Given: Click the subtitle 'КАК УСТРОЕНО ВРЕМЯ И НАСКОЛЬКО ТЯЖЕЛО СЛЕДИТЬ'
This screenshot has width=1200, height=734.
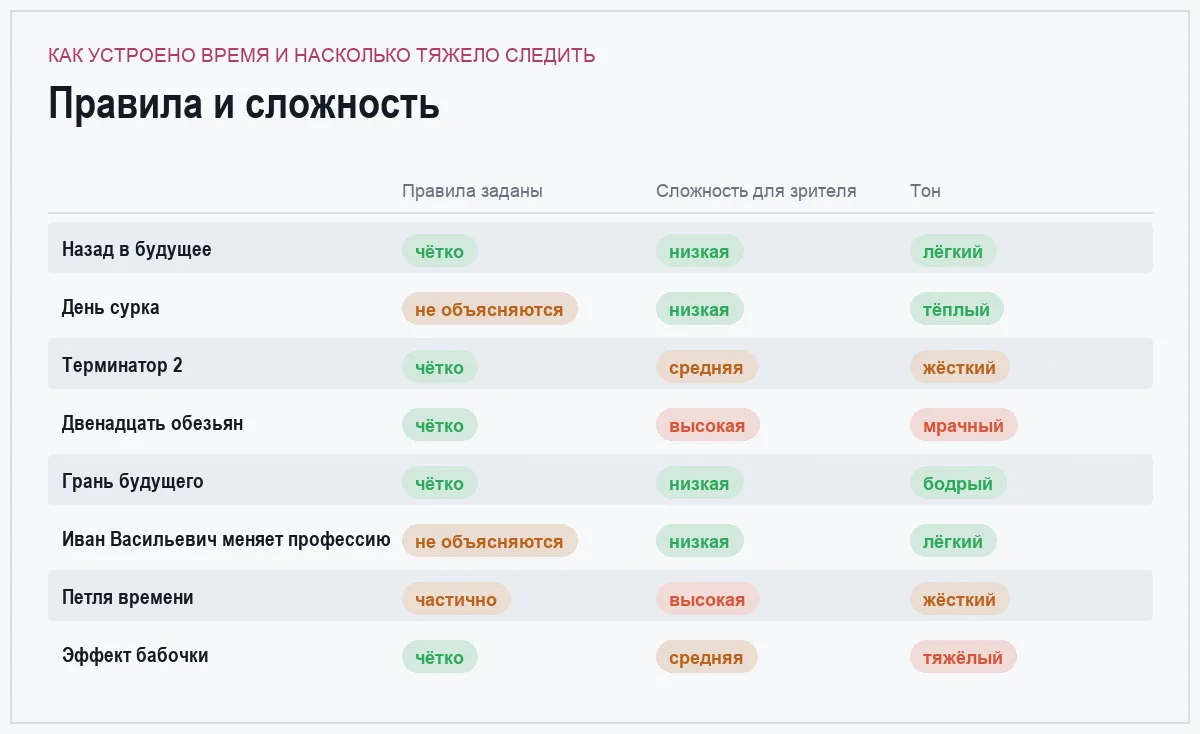Looking at the screenshot, I should coord(322,56).
